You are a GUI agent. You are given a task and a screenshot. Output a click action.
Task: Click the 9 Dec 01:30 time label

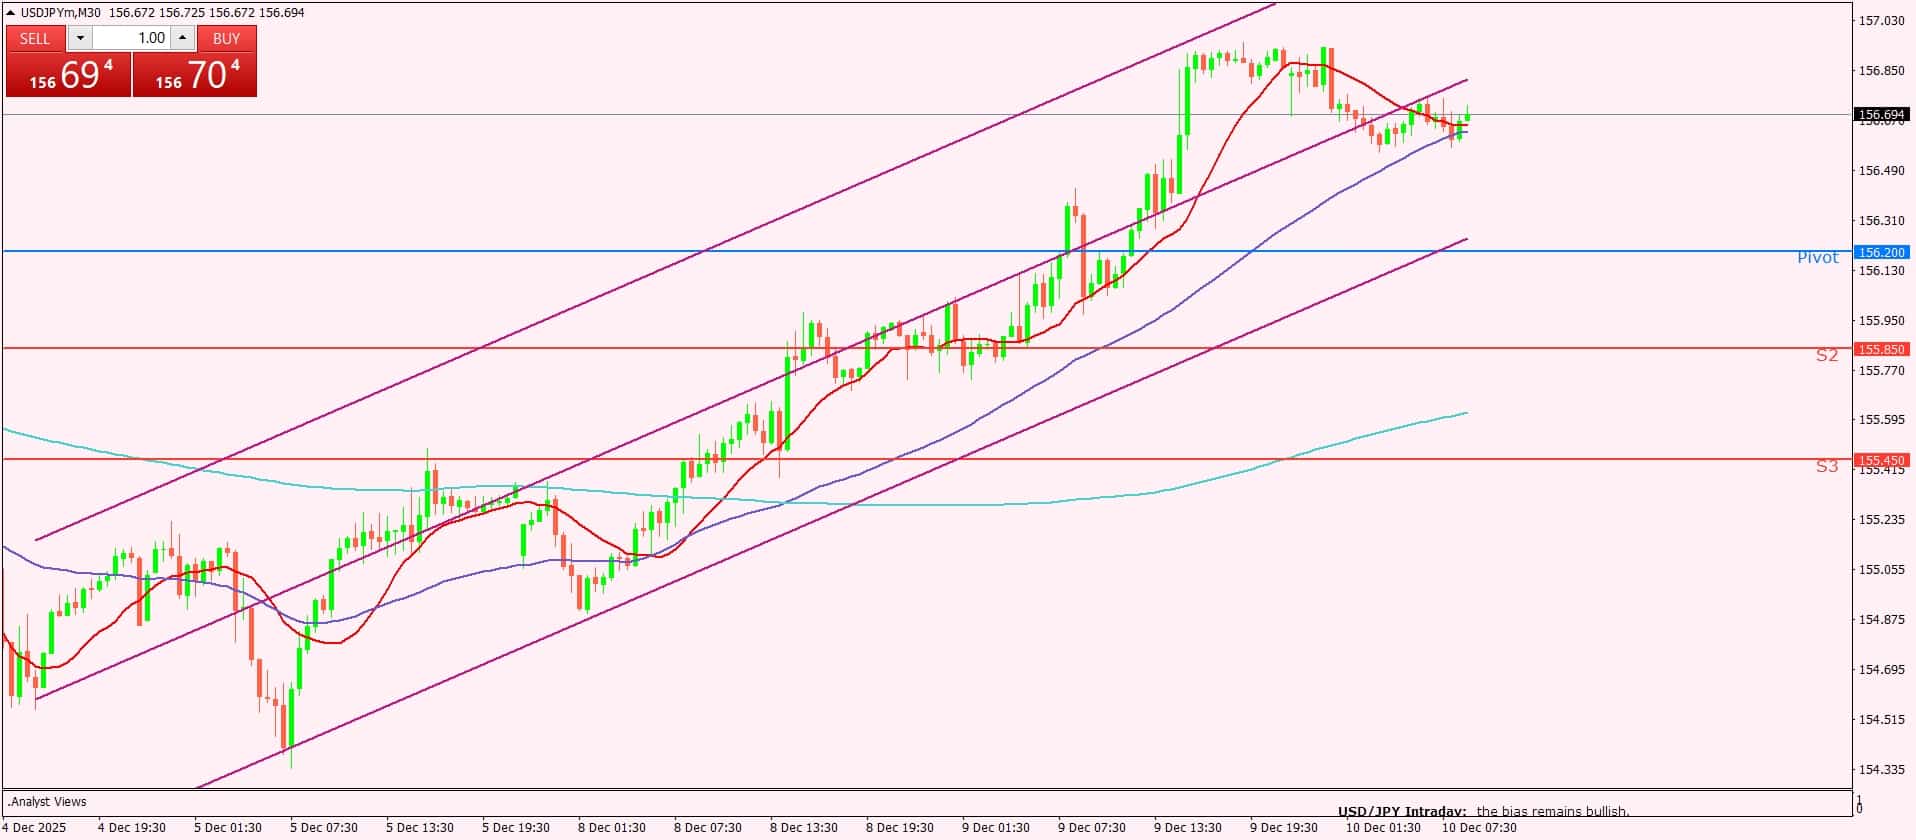[x=996, y=828]
